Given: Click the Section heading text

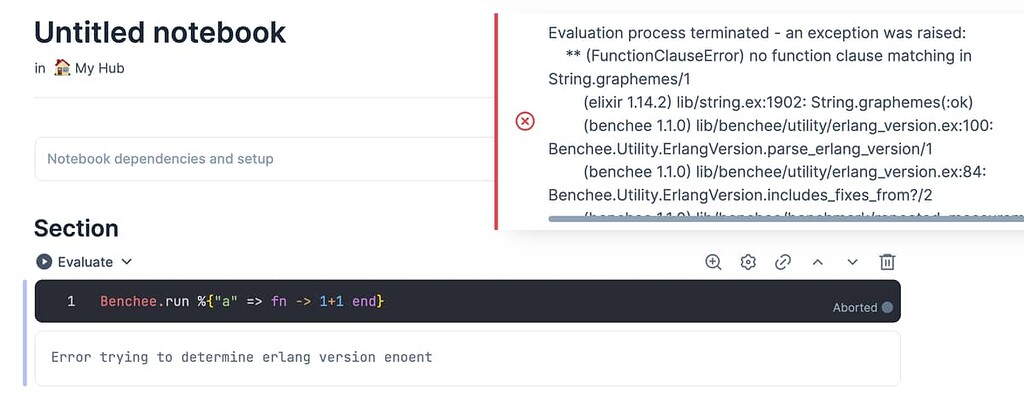Looking at the screenshot, I should tap(76, 229).
